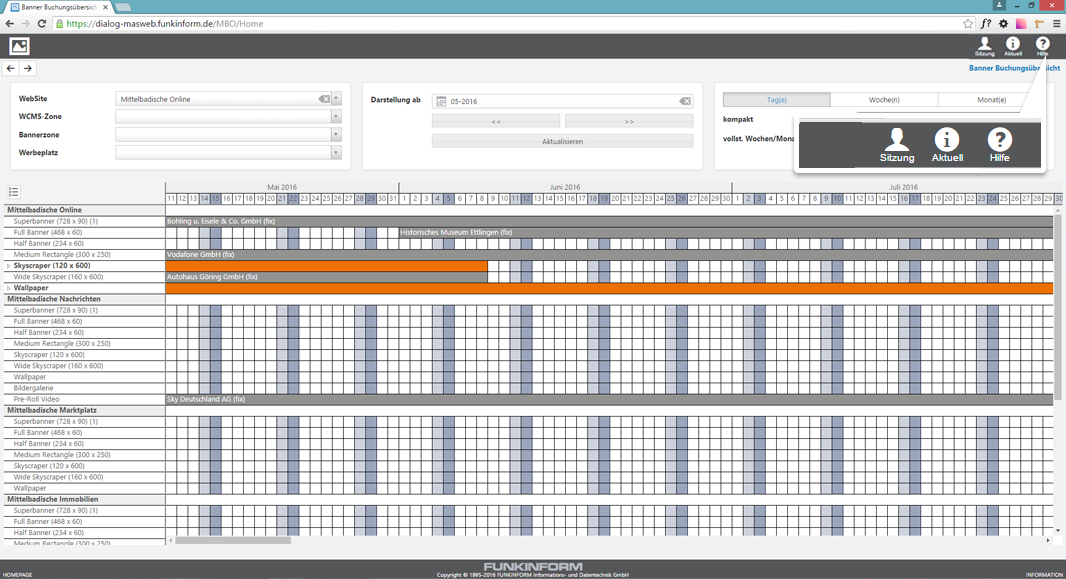Click the orange booking bar in the bold Wallpaper row
This screenshot has height=579, width=1066.
[609, 288]
